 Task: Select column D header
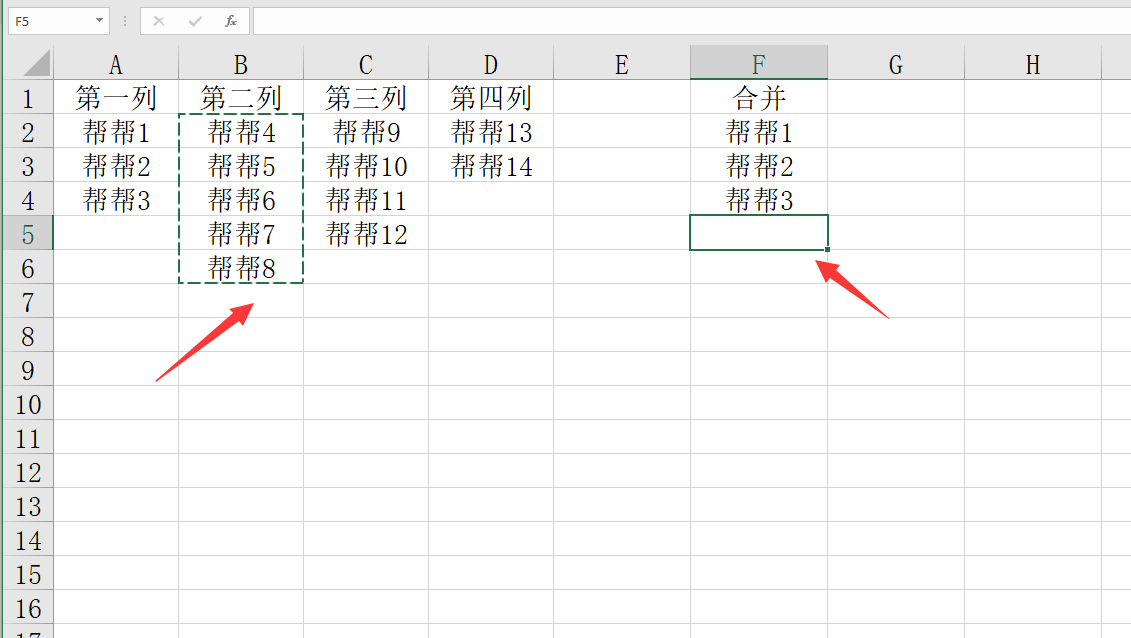pyautogui.click(x=490, y=63)
